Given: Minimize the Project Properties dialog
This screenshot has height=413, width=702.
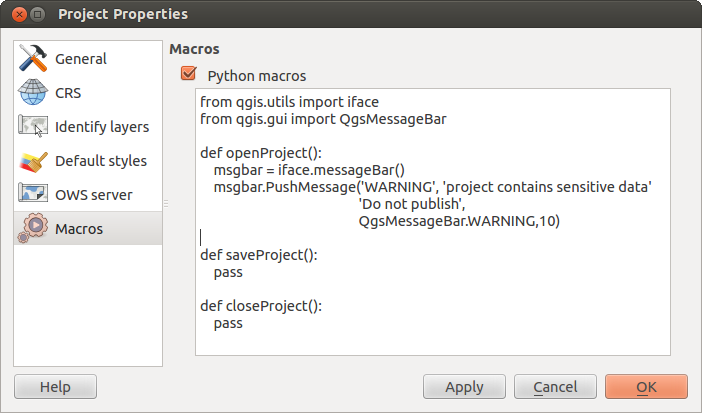Looking at the screenshot, I should coord(36,15).
